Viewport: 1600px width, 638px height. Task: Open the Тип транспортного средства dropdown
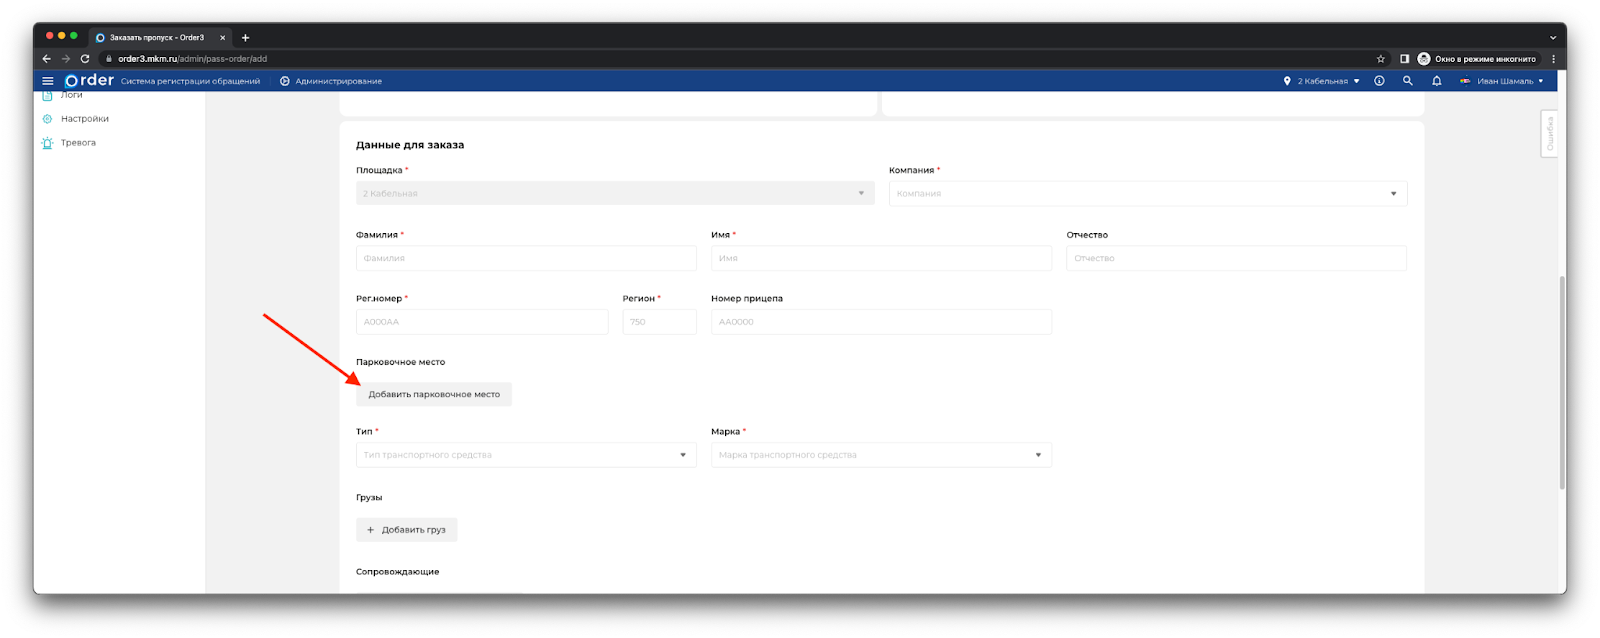526,455
